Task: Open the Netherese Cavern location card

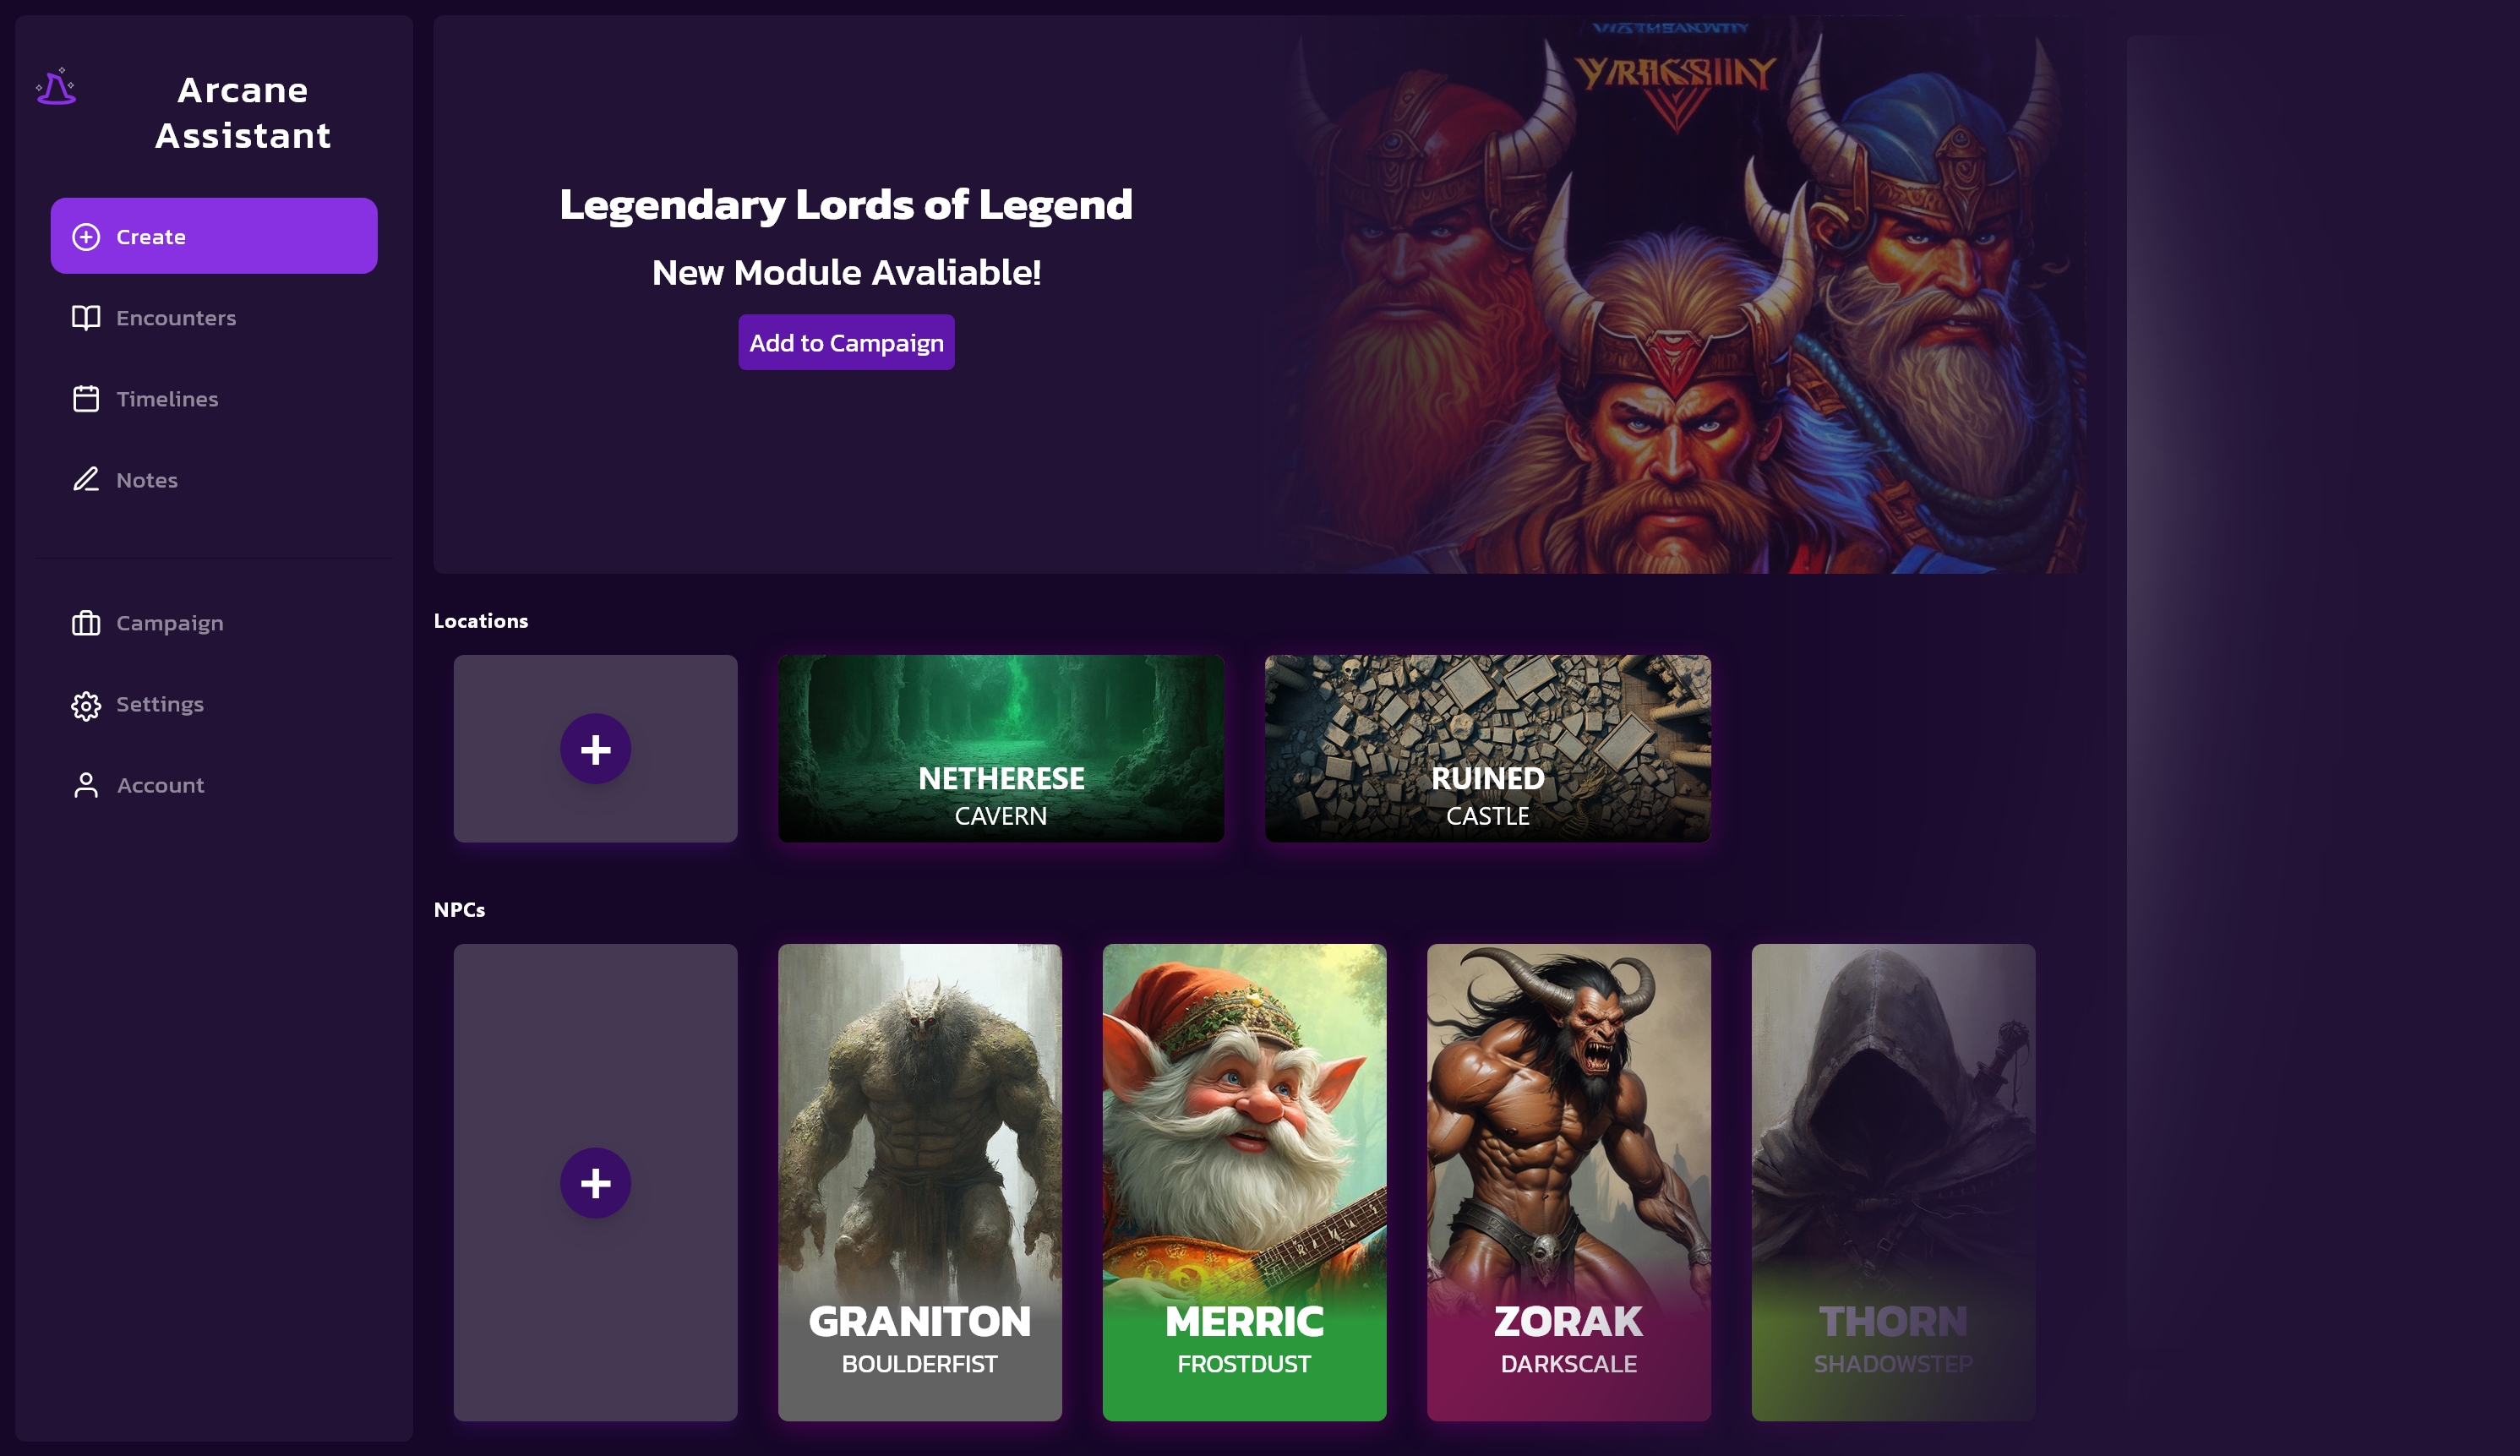Action: [x=1001, y=749]
